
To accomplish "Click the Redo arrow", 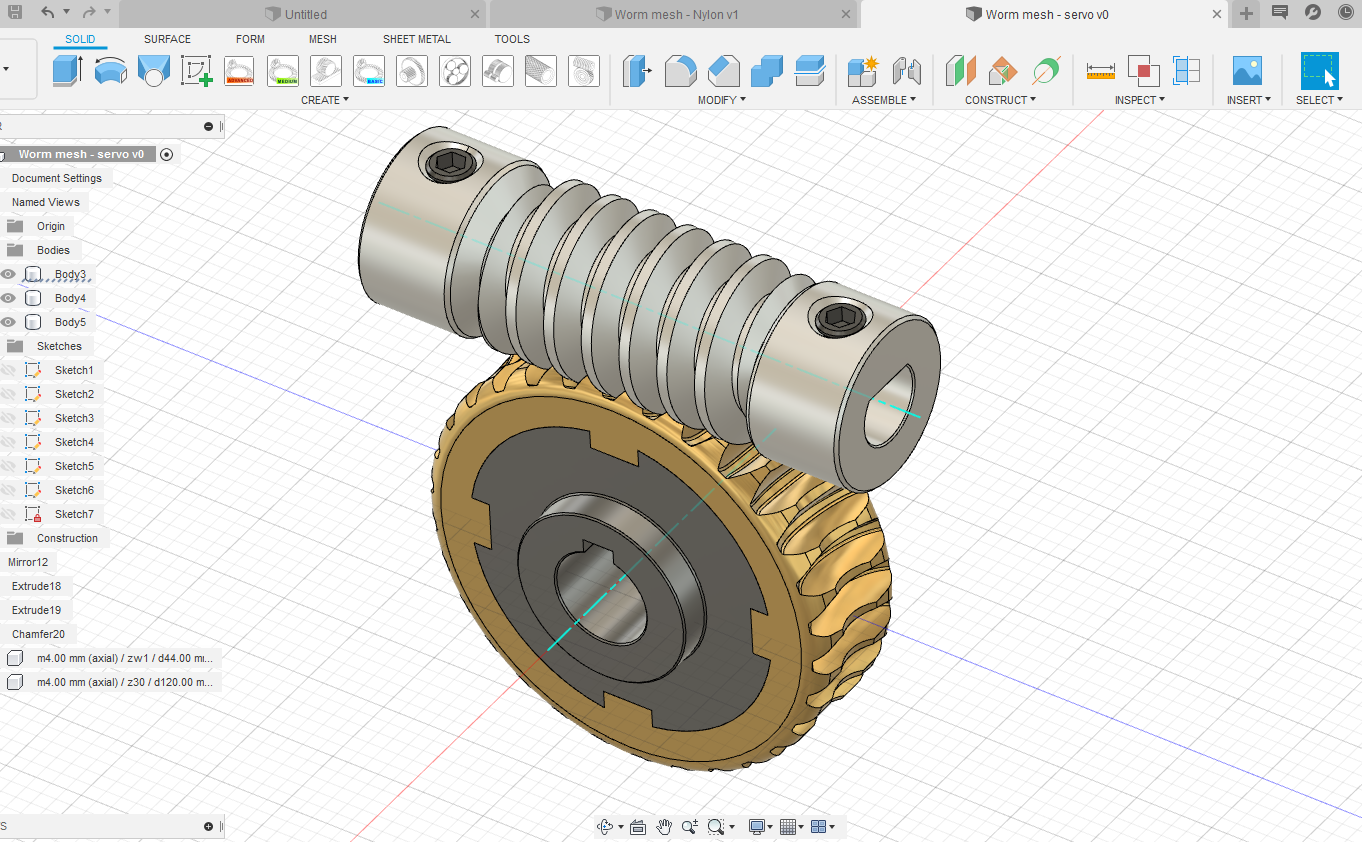I will click(x=88, y=13).
